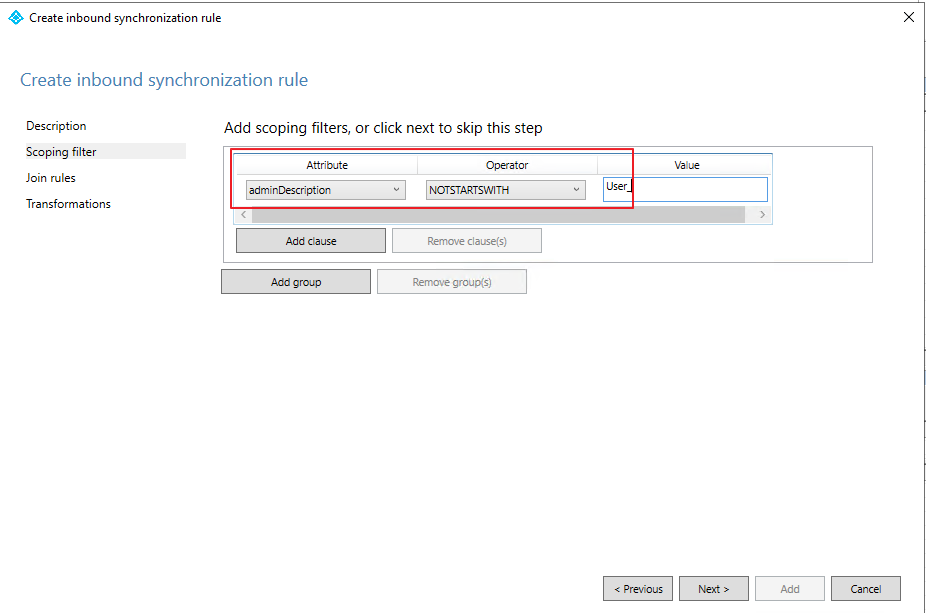The width and height of the screenshot is (926, 613).
Task: Proceed with the Next button
Action: point(714,589)
